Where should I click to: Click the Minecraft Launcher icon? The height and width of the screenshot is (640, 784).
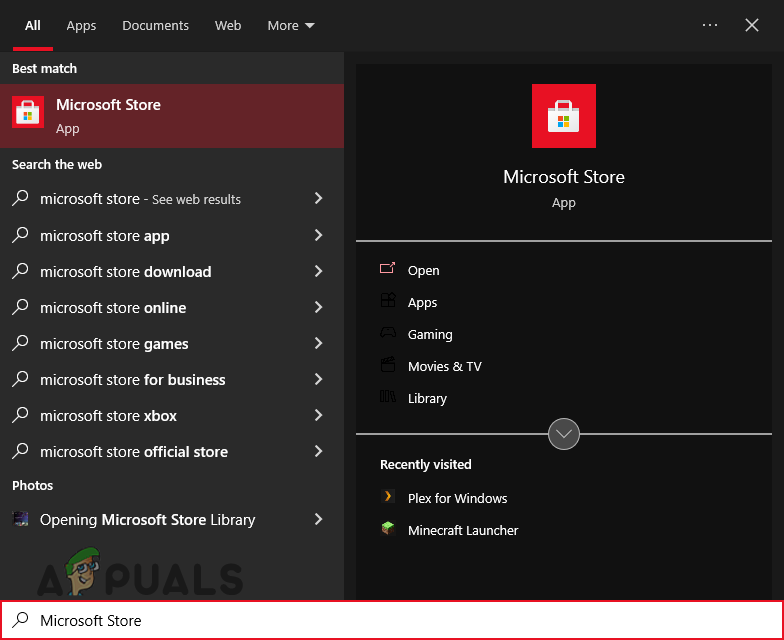388,530
